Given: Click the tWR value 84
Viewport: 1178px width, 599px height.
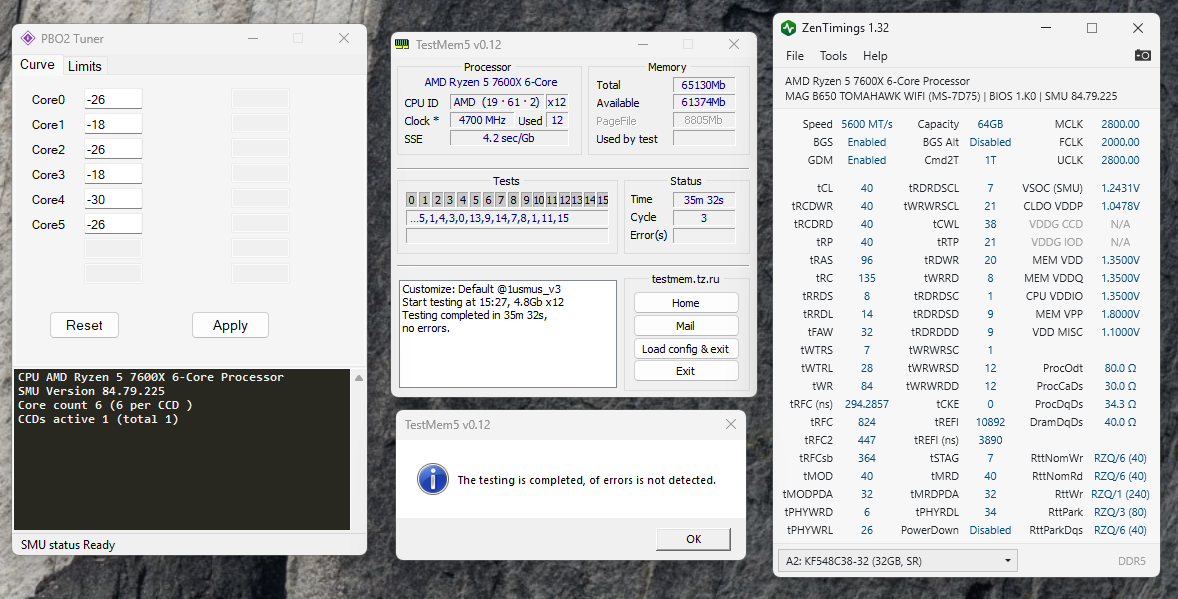Looking at the screenshot, I should (867, 386).
